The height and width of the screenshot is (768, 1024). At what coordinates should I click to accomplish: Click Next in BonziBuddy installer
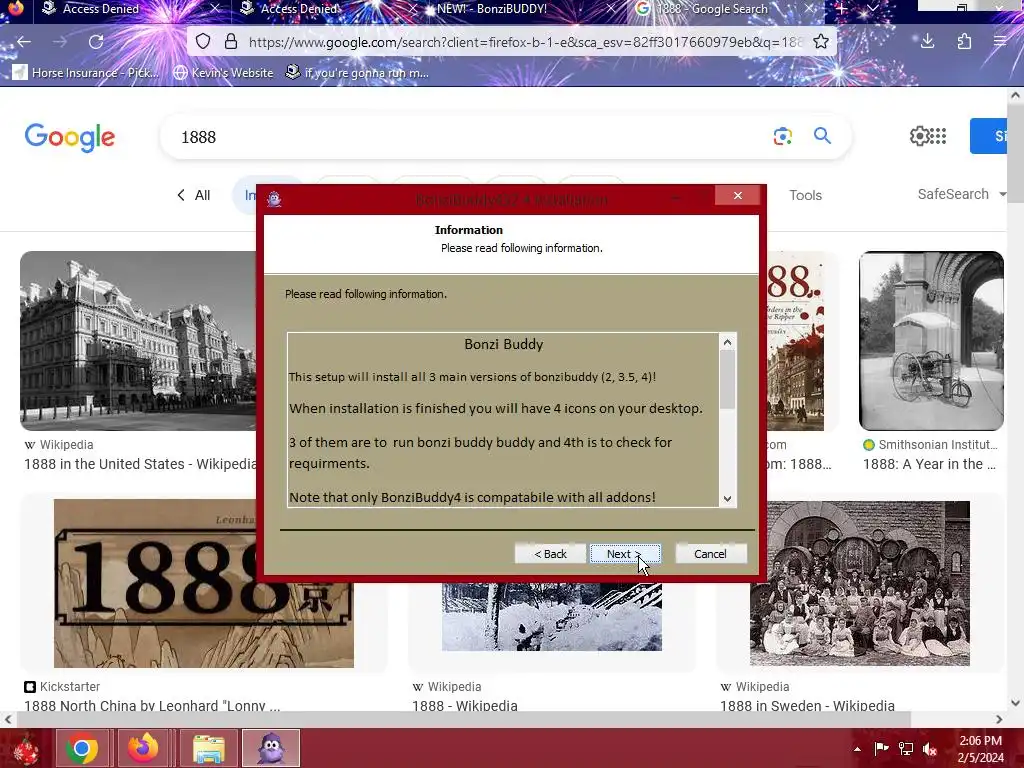[625, 554]
